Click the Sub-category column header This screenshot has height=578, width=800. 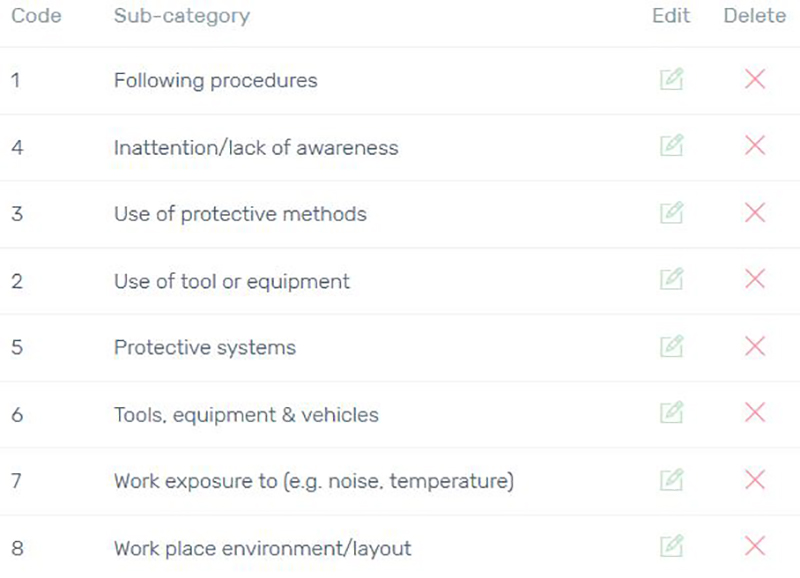pyautogui.click(x=182, y=16)
